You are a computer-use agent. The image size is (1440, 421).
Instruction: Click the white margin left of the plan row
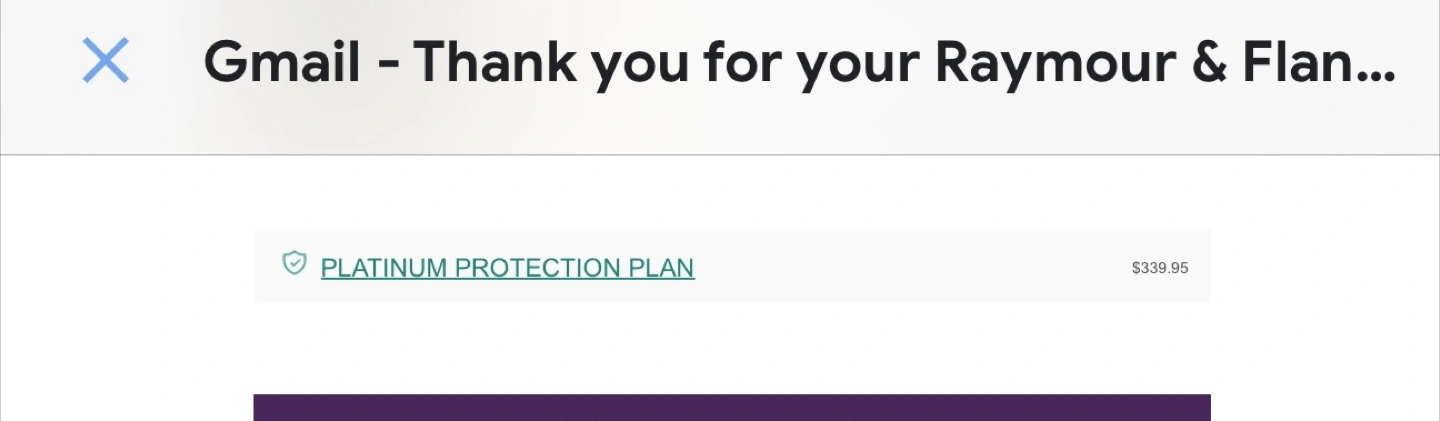pos(127,267)
